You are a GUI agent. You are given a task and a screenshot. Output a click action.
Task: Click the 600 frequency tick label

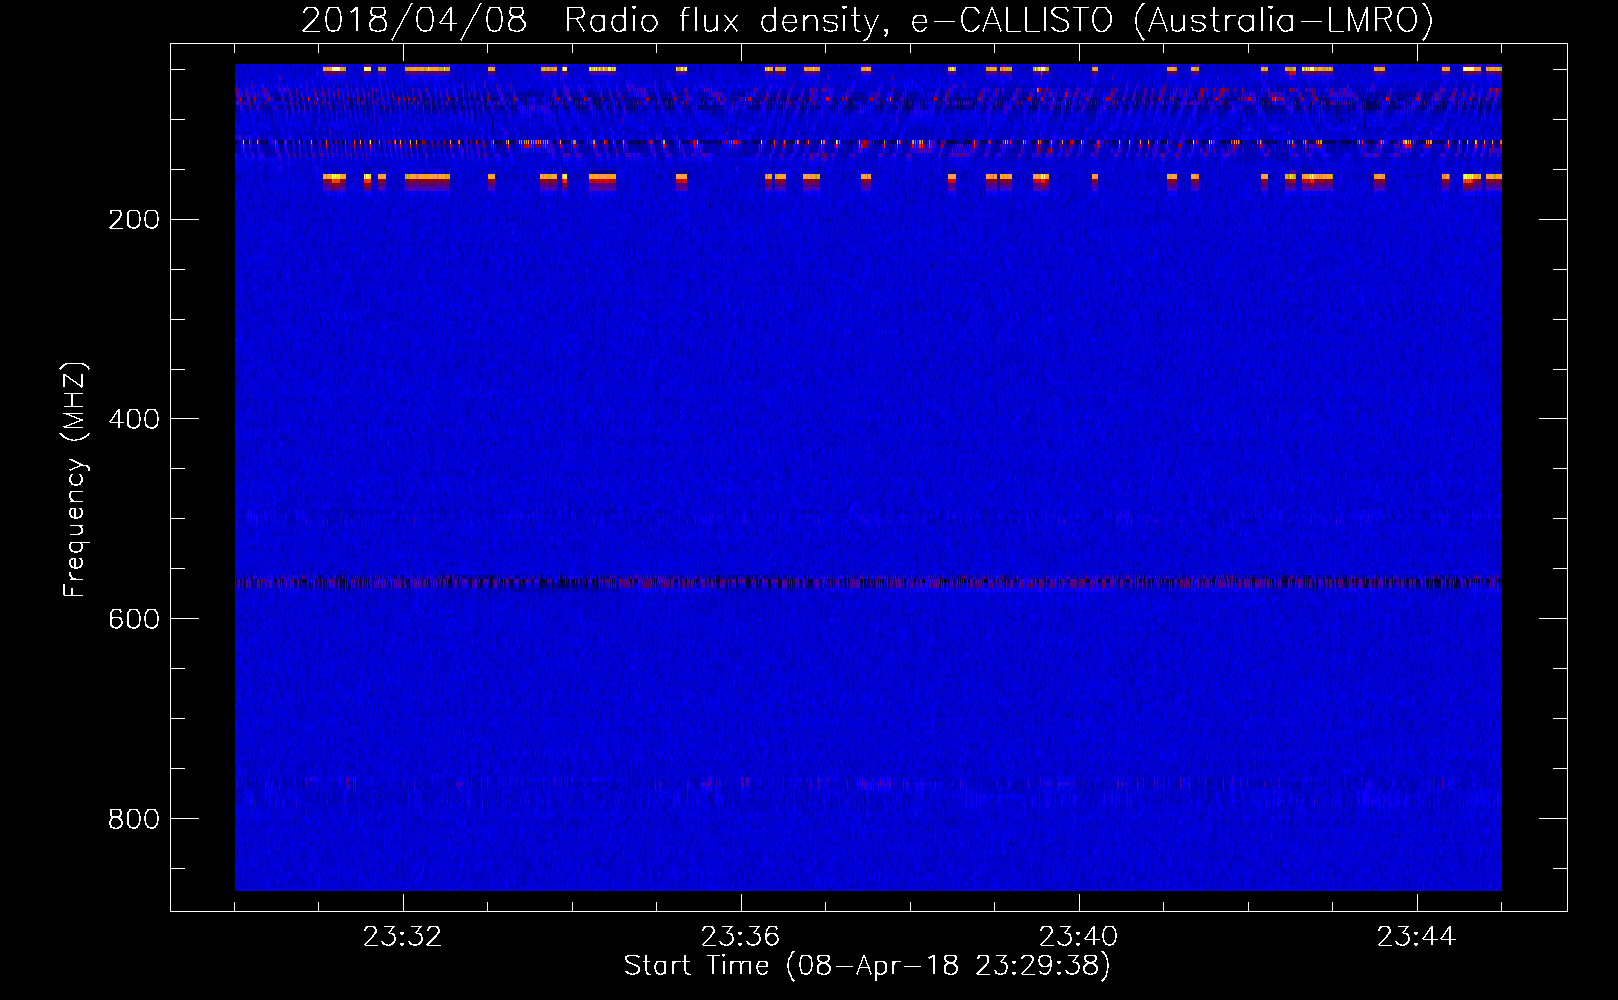(x=134, y=619)
